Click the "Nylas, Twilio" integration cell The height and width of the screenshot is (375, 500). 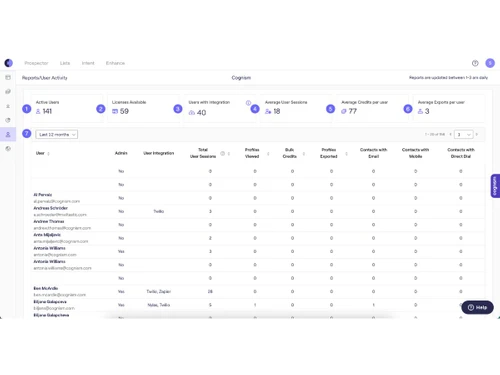click(159, 305)
